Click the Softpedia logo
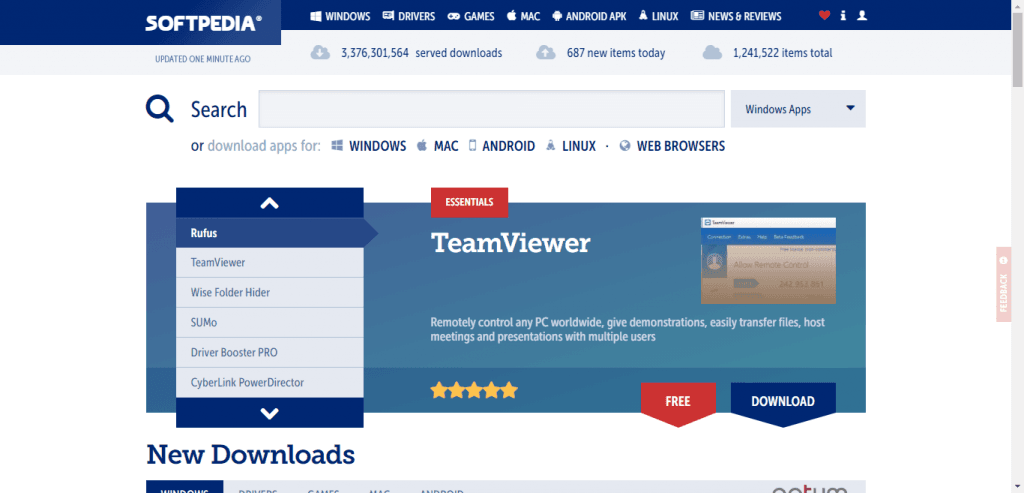Image resolution: width=1024 pixels, height=493 pixels. pyautogui.click(x=203, y=21)
